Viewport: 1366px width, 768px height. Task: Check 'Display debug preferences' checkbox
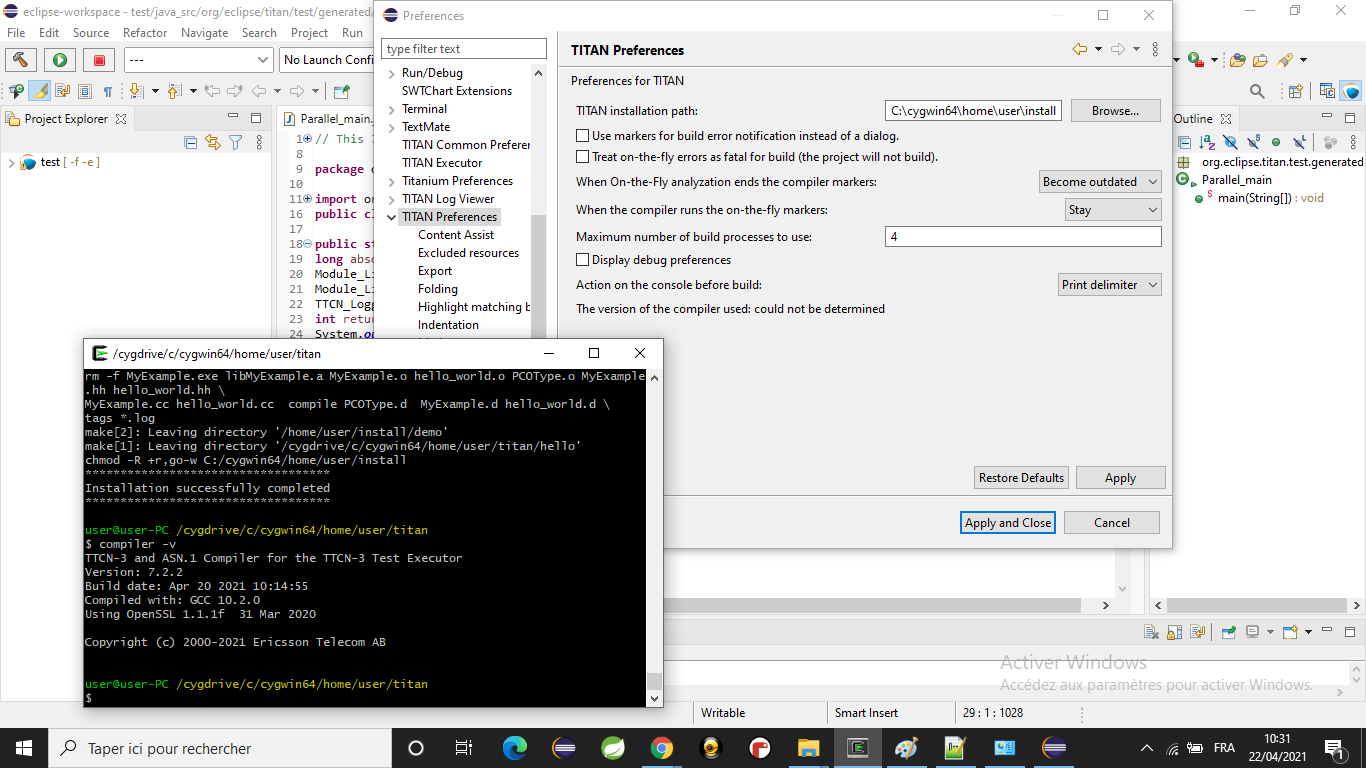pyautogui.click(x=582, y=260)
